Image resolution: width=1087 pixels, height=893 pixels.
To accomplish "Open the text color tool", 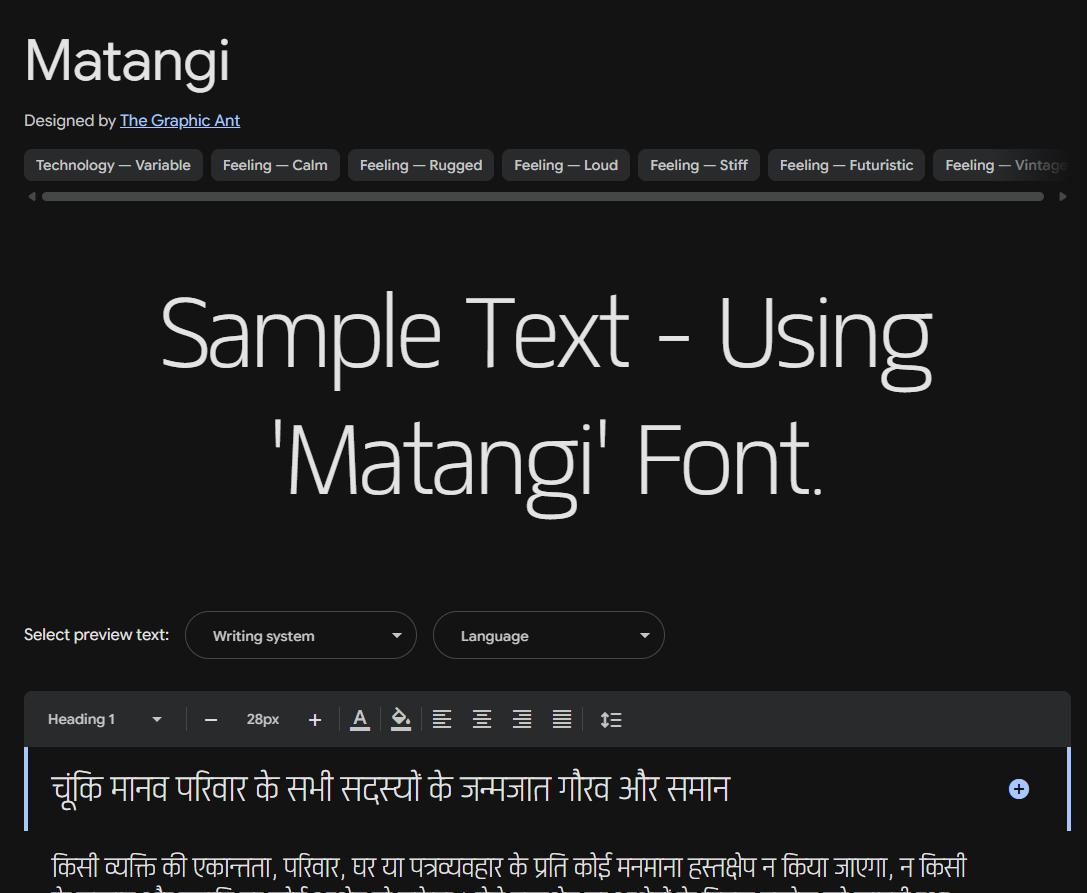I will [x=360, y=720].
